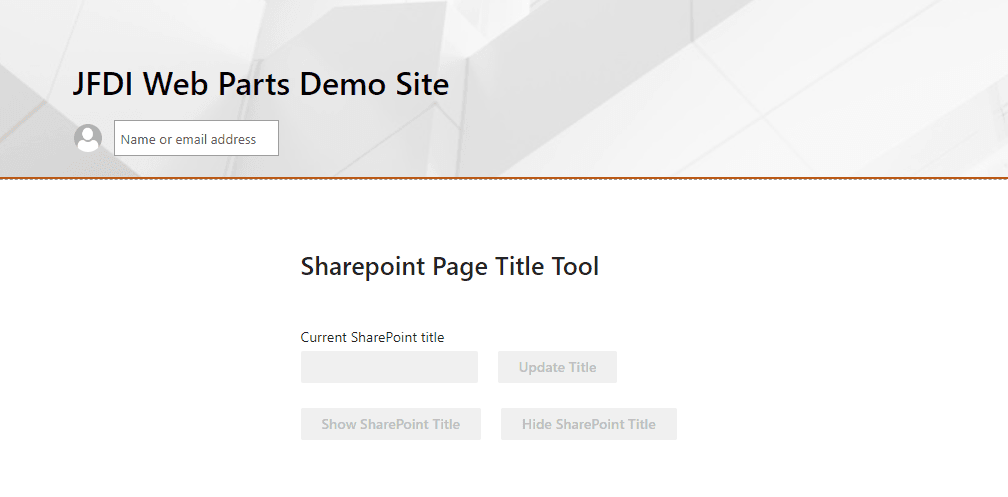Click the JFDI Web Parts Demo Site heading
The height and width of the screenshot is (497, 1008).
(x=261, y=84)
